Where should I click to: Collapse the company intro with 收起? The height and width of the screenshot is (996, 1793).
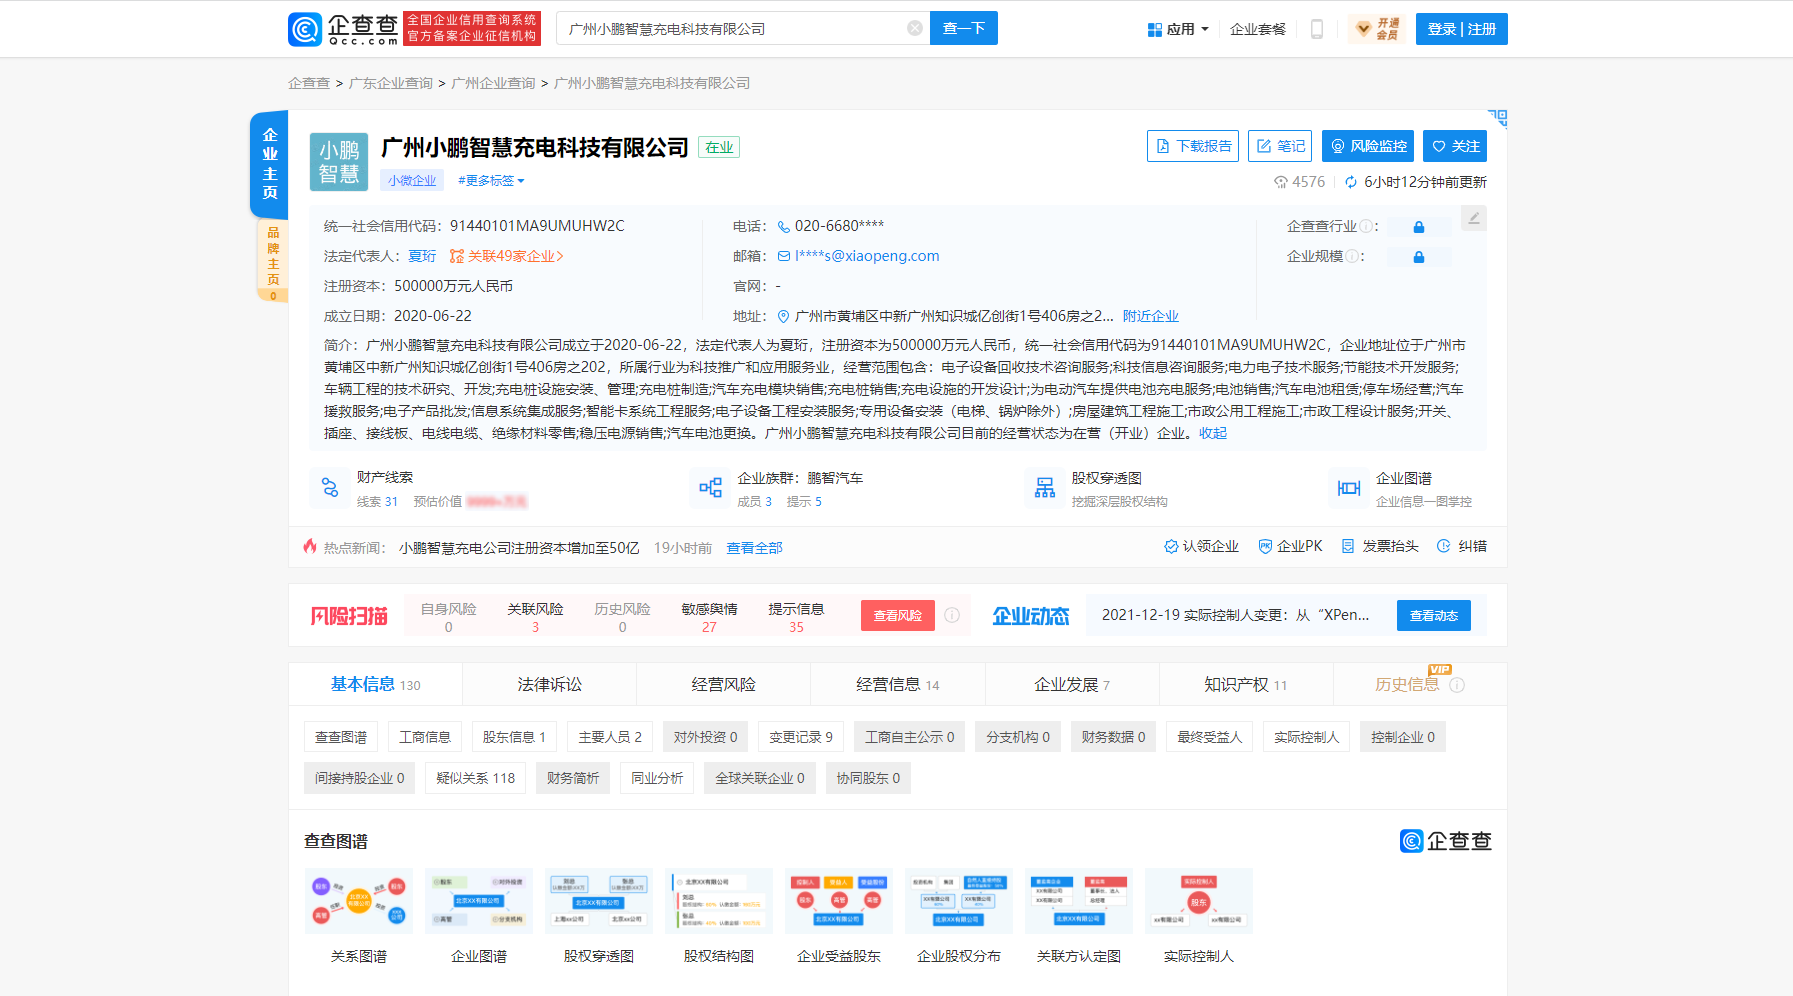[x=1213, y=433]
